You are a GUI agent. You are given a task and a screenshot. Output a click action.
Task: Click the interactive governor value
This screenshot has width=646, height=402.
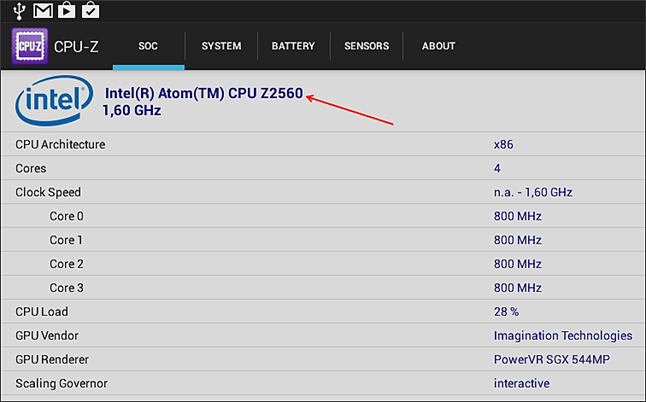point(522,383)
